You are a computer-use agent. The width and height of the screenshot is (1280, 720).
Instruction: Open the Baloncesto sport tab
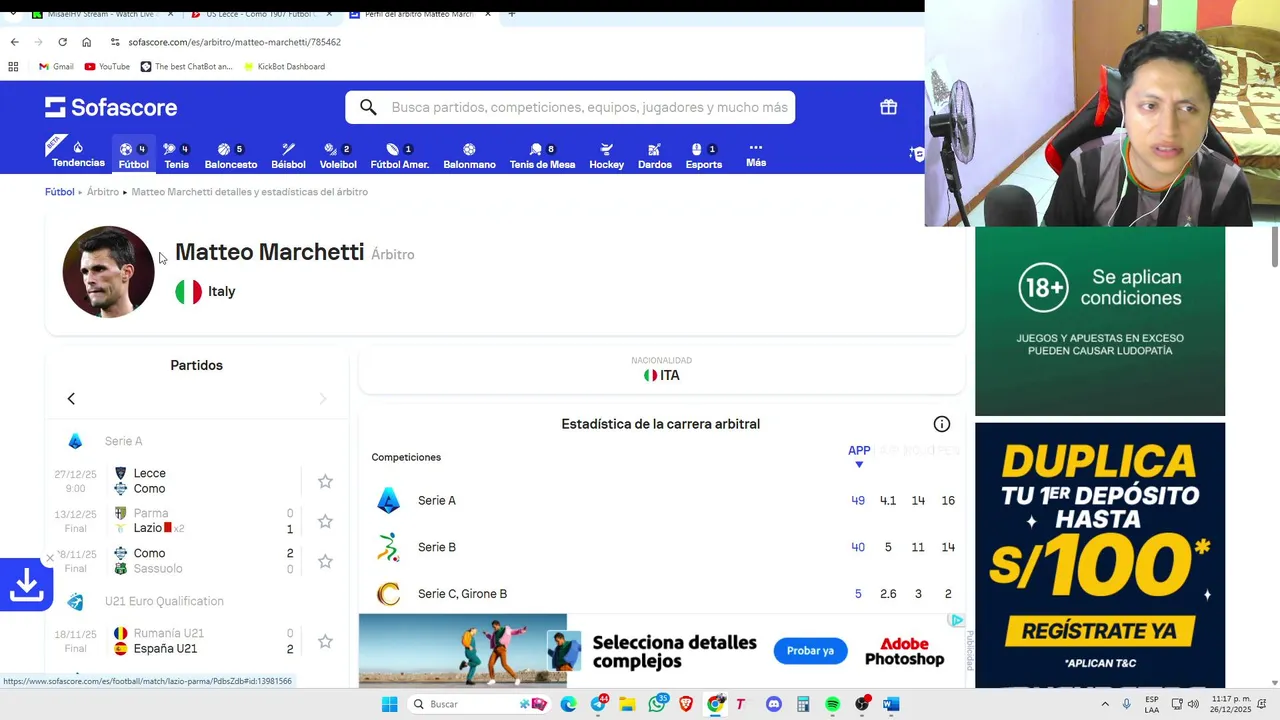(x=231, y=156)
